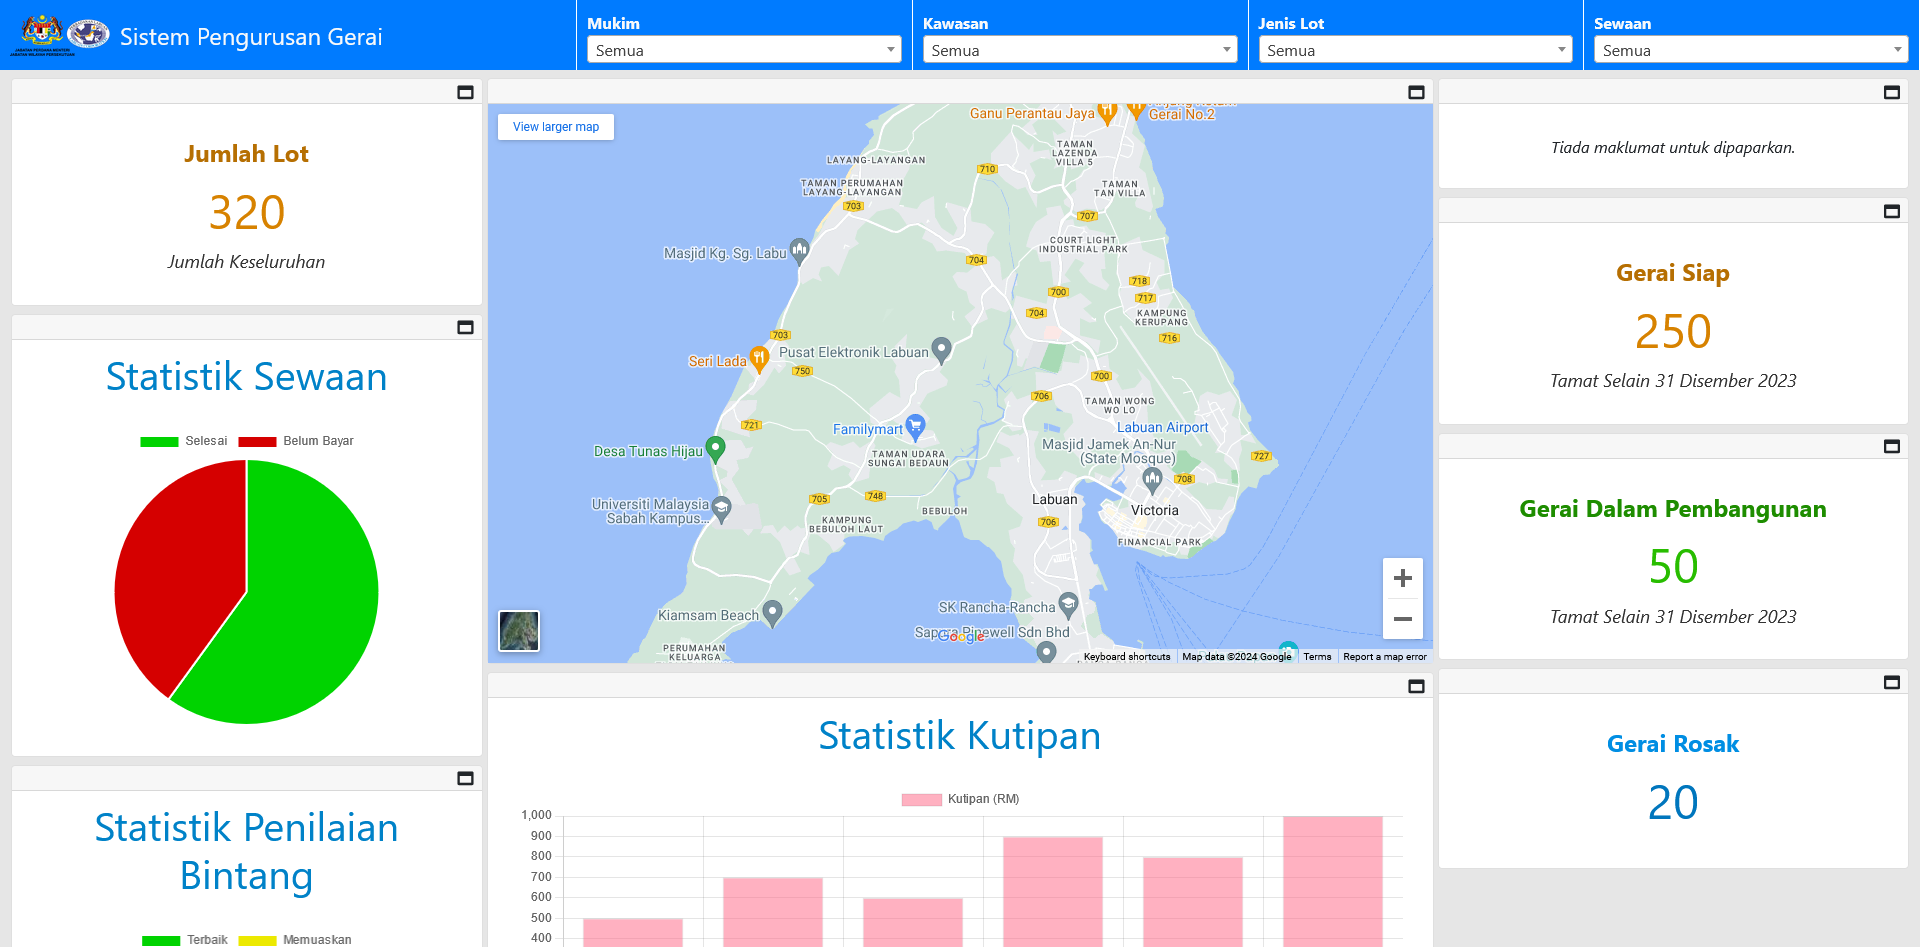Screen dimensions: 1920x947
Task: Open the Kawasan dropdown
Action: pyautogui.click(x=1079, y=50)
